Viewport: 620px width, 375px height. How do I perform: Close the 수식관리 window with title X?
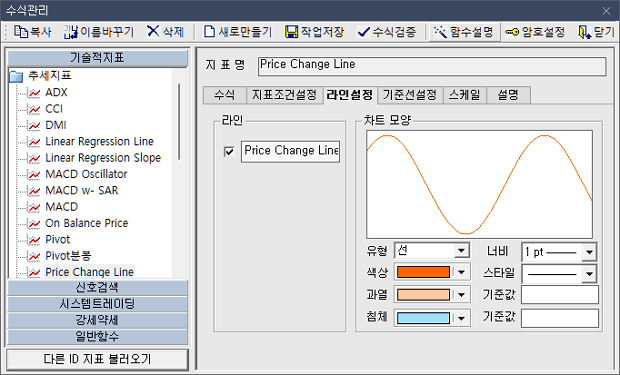tap(606, 11)
